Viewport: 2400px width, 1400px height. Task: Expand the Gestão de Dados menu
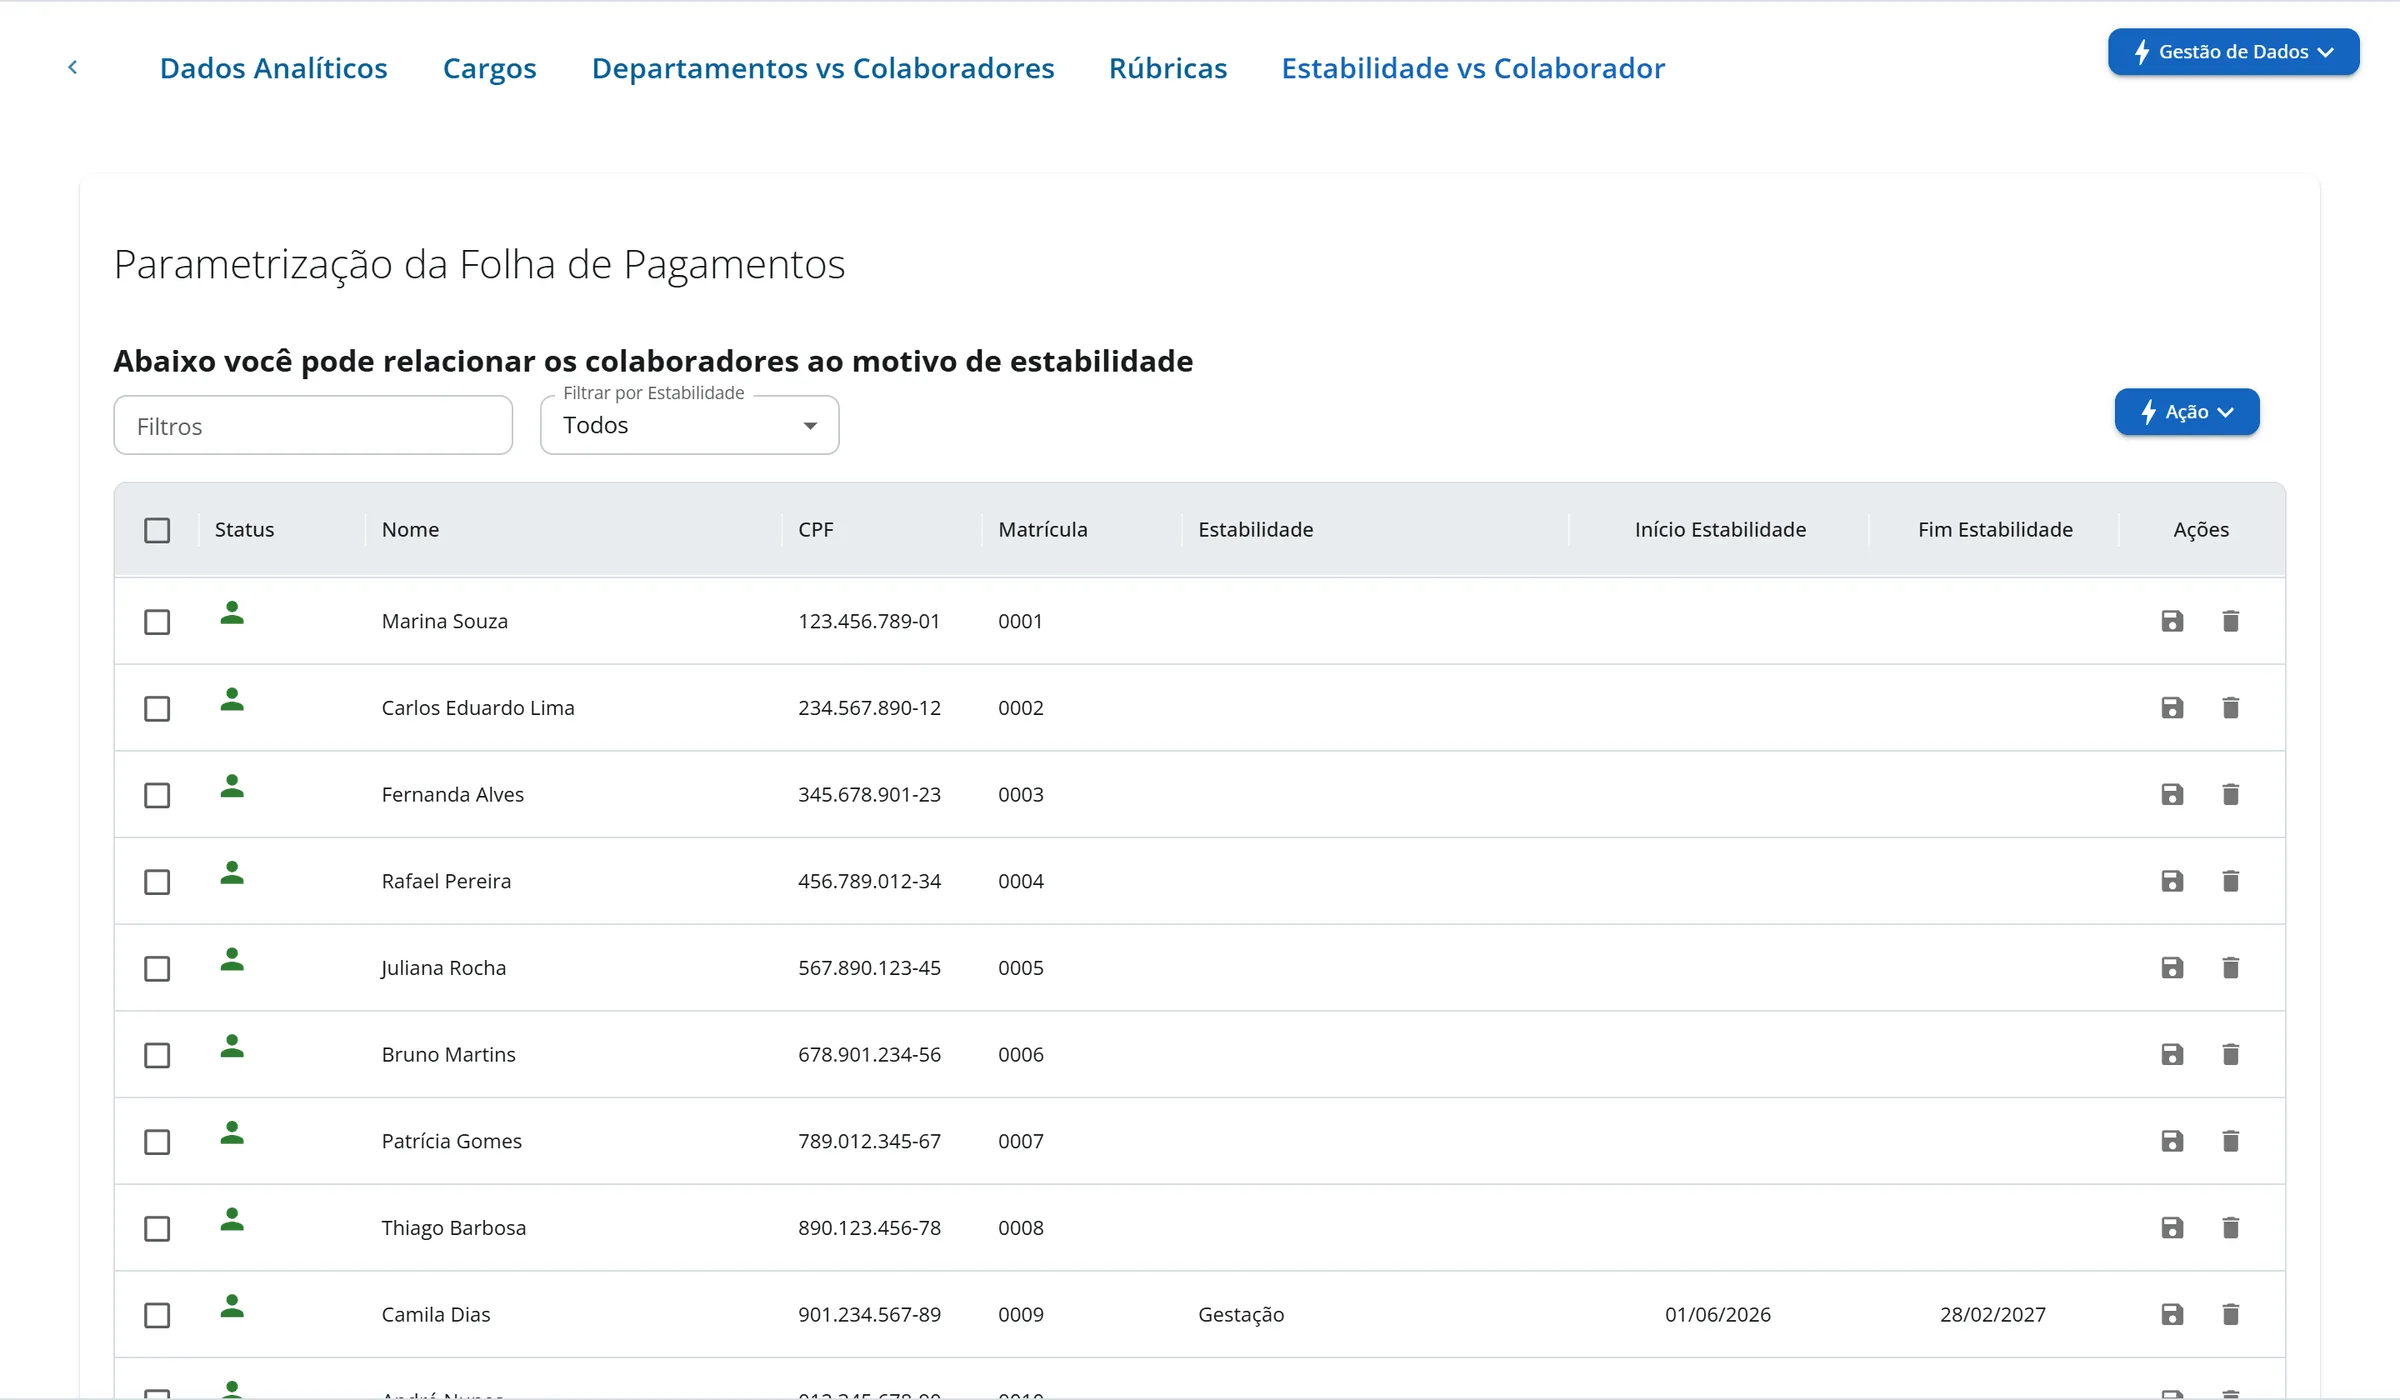point(2233,52)
